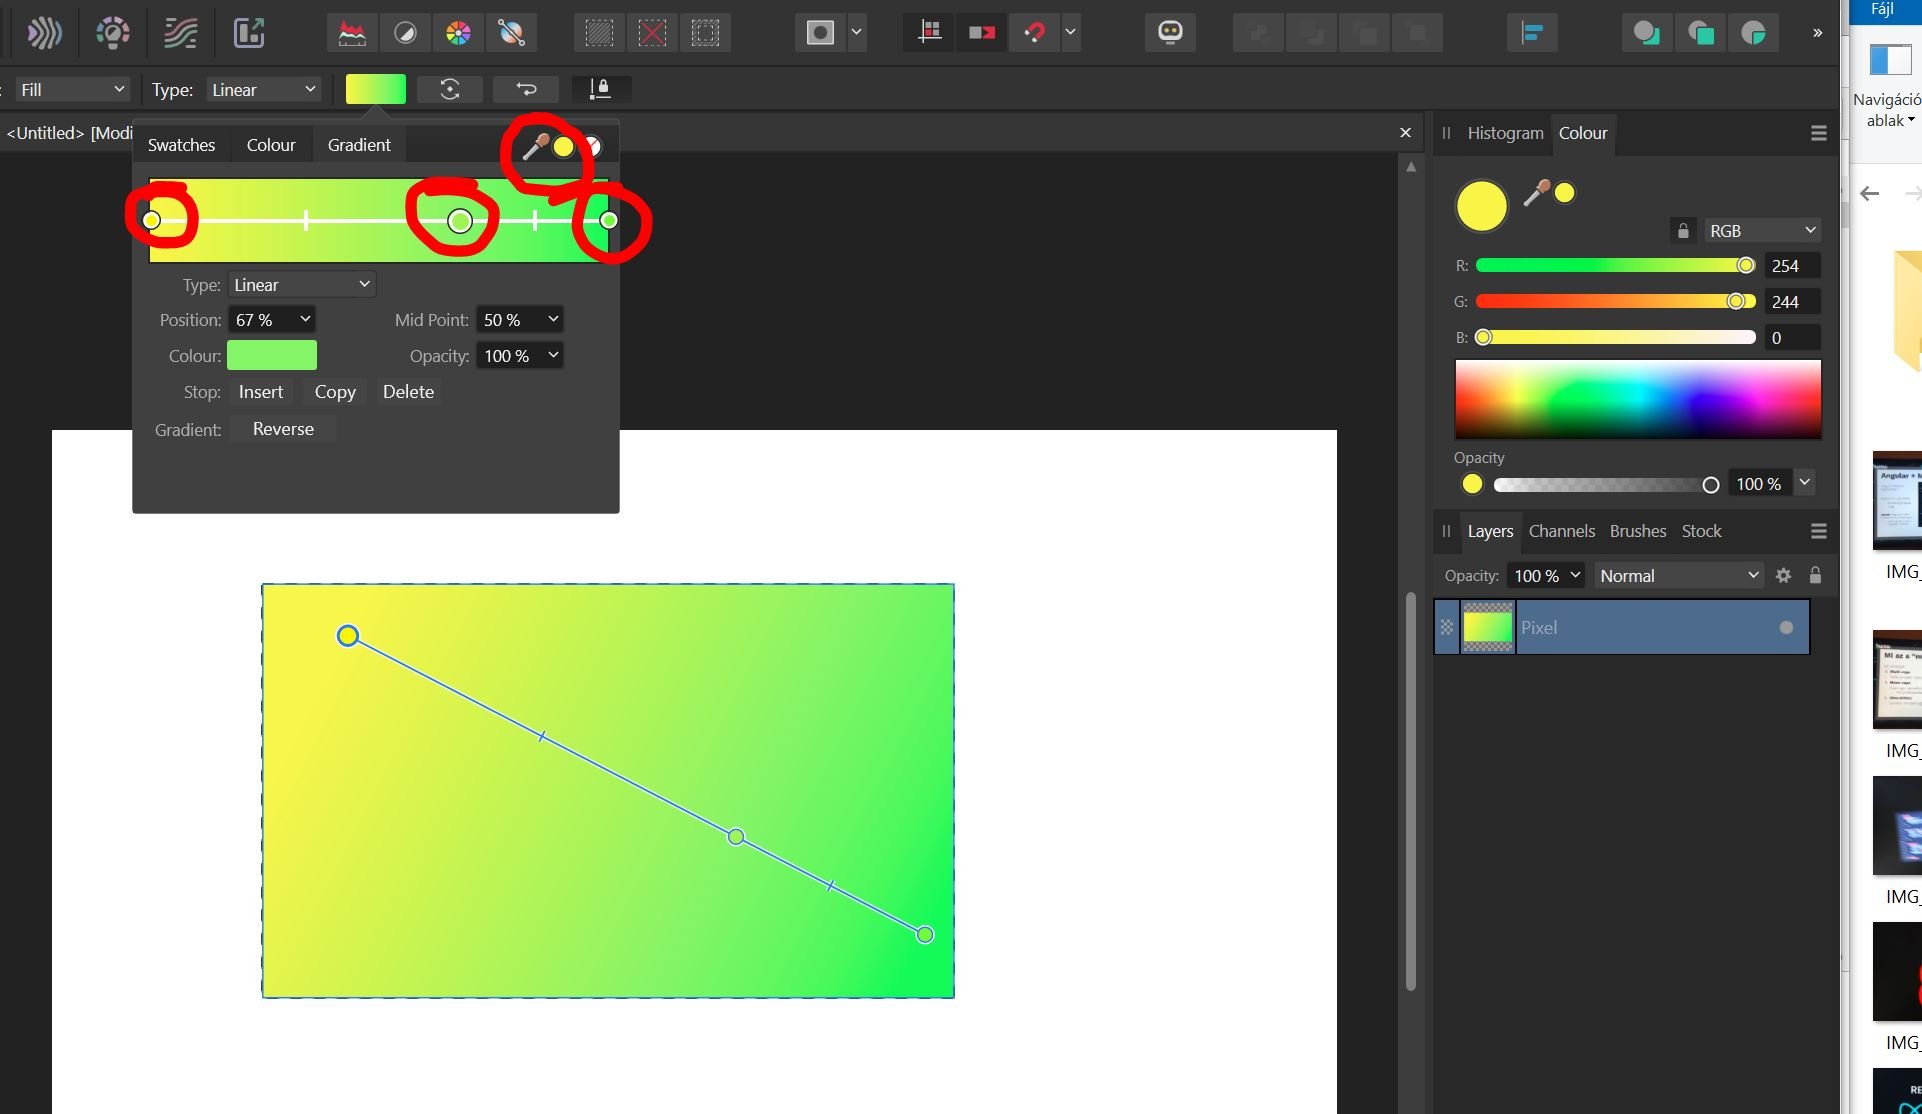This screenshot has width=1922, height=1114.
Task: Switch to the Brushes tab
Action: (x=1637, y=531)
